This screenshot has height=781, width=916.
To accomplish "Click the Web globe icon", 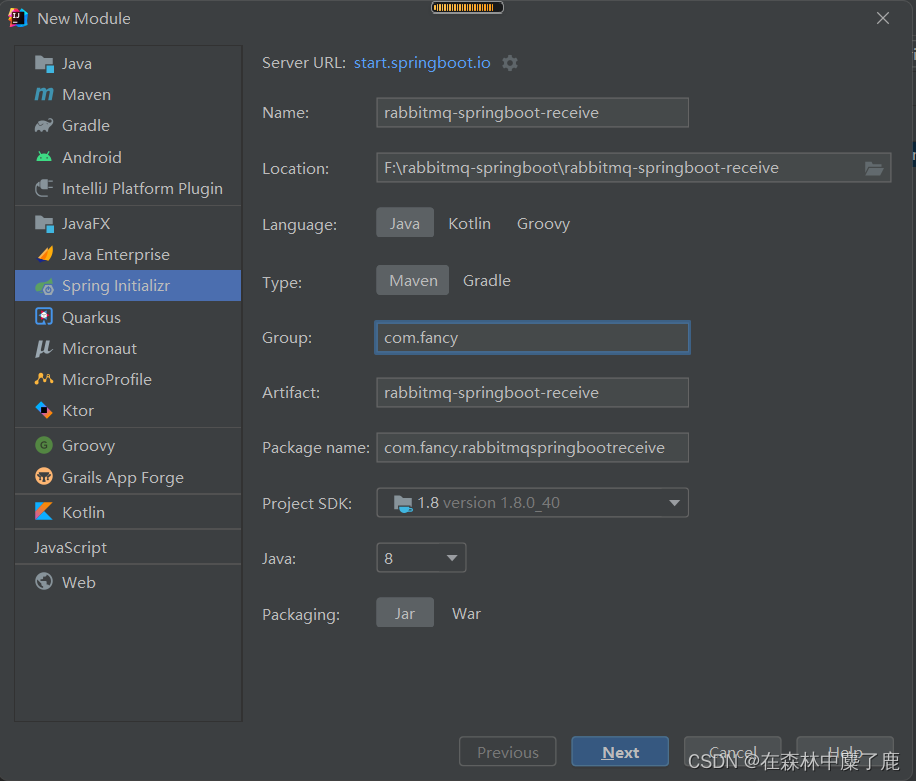I will (44, 582).
